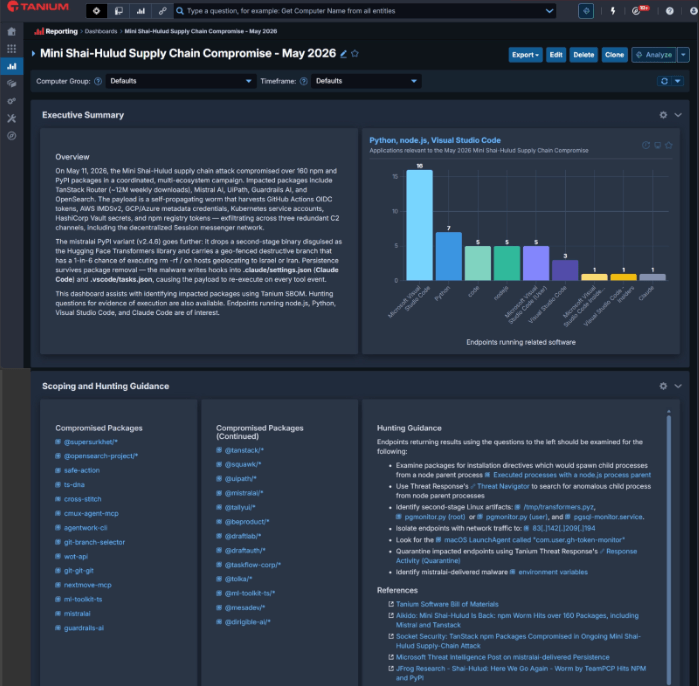This screenshot has width=699, height=686.
Task: Click the Tanium logo
Action: pyautogui.click(x=37, y=7)
